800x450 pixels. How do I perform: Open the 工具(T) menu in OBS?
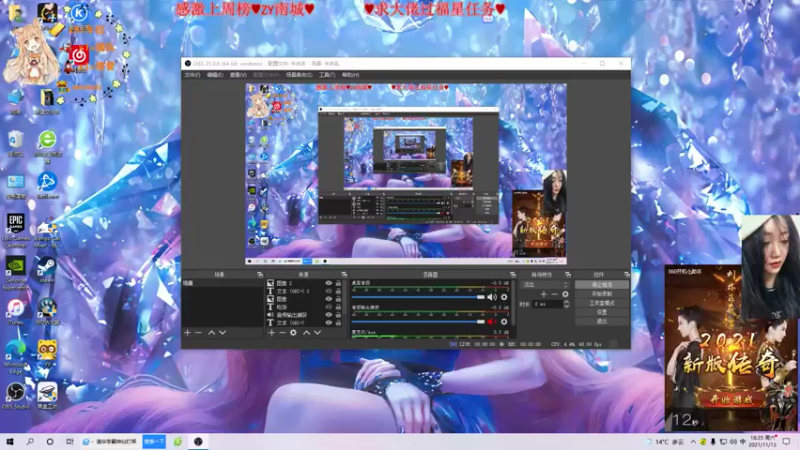[x=327, y=75]
